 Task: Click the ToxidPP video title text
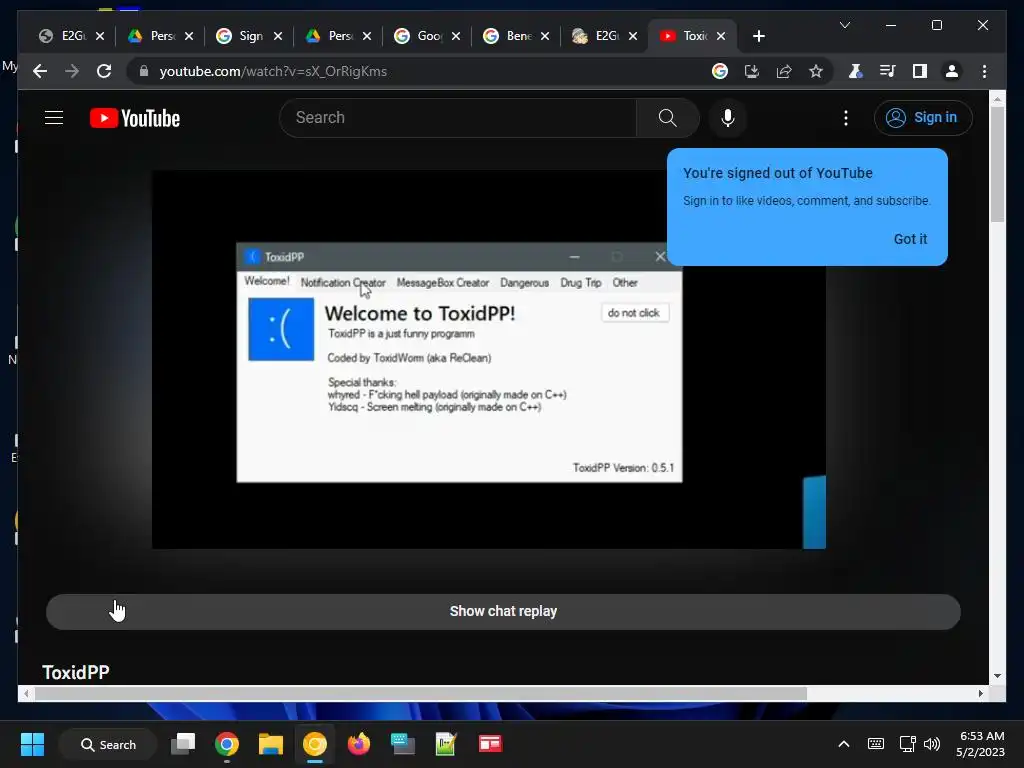point(76,672)
